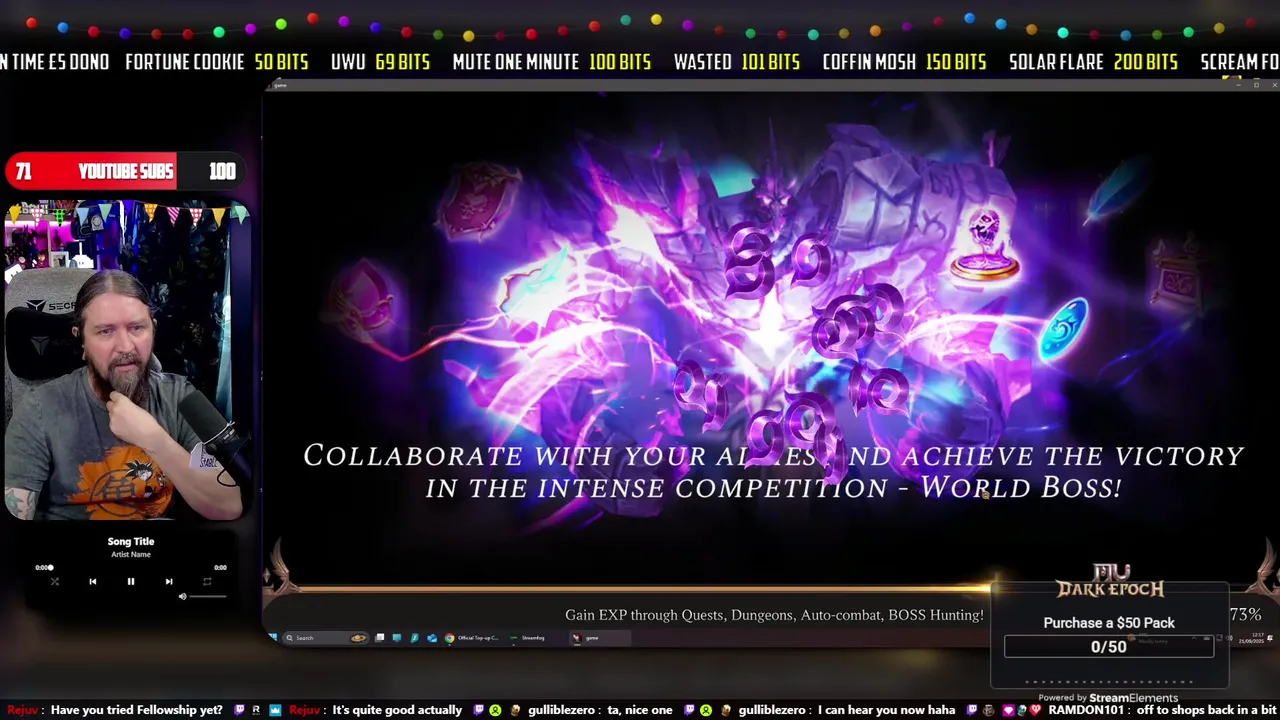Click the 'Wasted 101 Bits' ticker item
This screenshot has height=720, width=1280.
pyautogui.click(x=737, y=62)
